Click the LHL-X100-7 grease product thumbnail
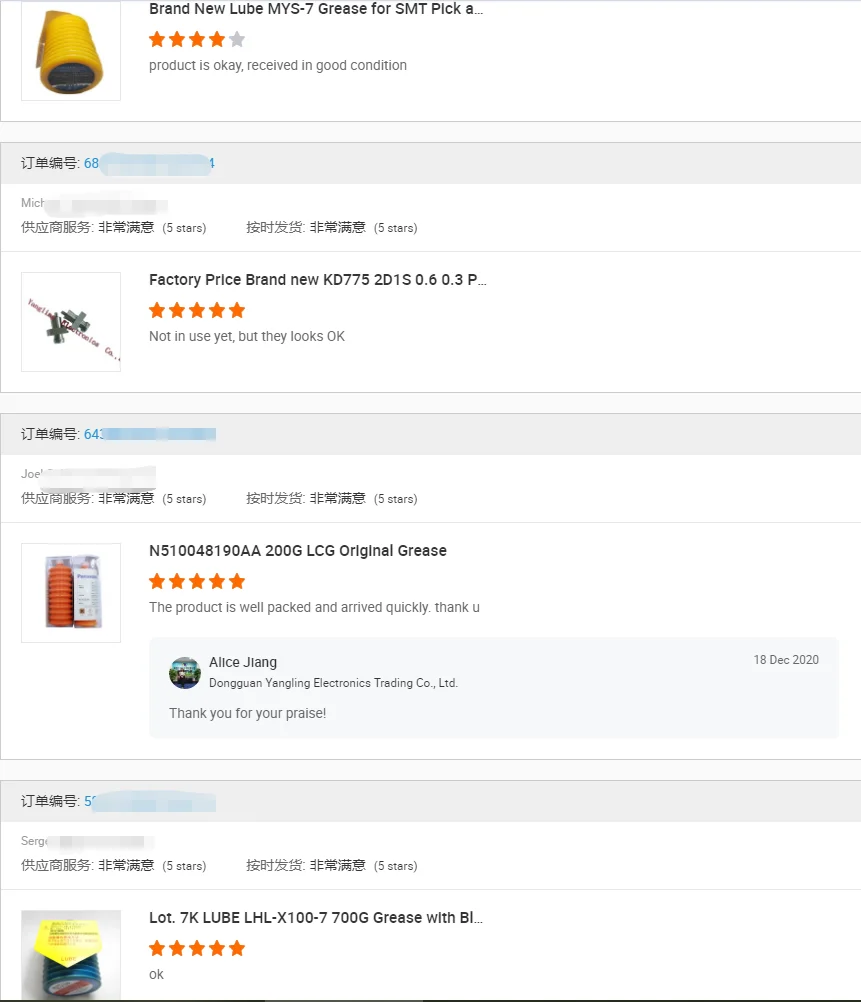Screen dimensions: 861x1002 click(x=71, y=954)
